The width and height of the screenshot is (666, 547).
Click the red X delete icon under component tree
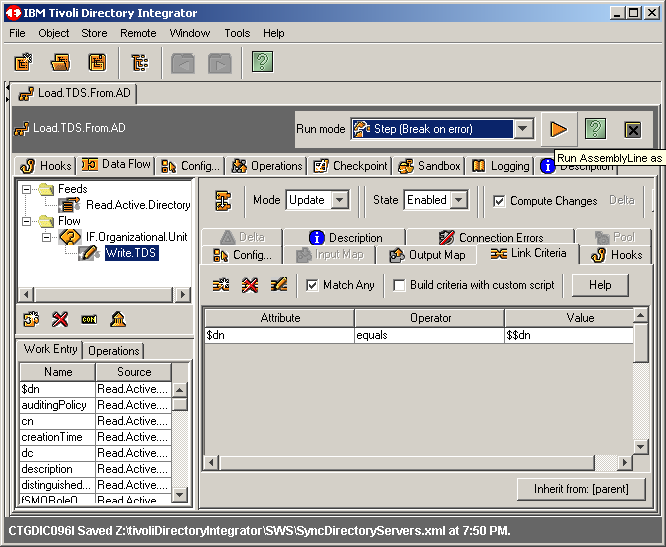coord(60,319)
